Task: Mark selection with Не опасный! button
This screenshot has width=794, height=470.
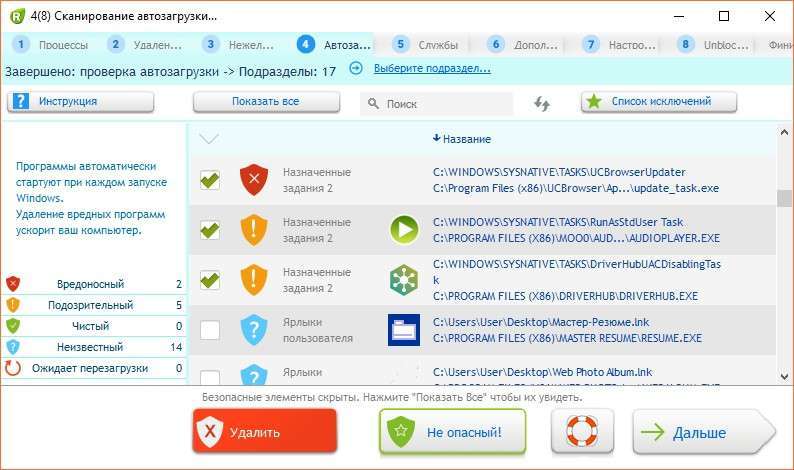Action: coord(453,432)
